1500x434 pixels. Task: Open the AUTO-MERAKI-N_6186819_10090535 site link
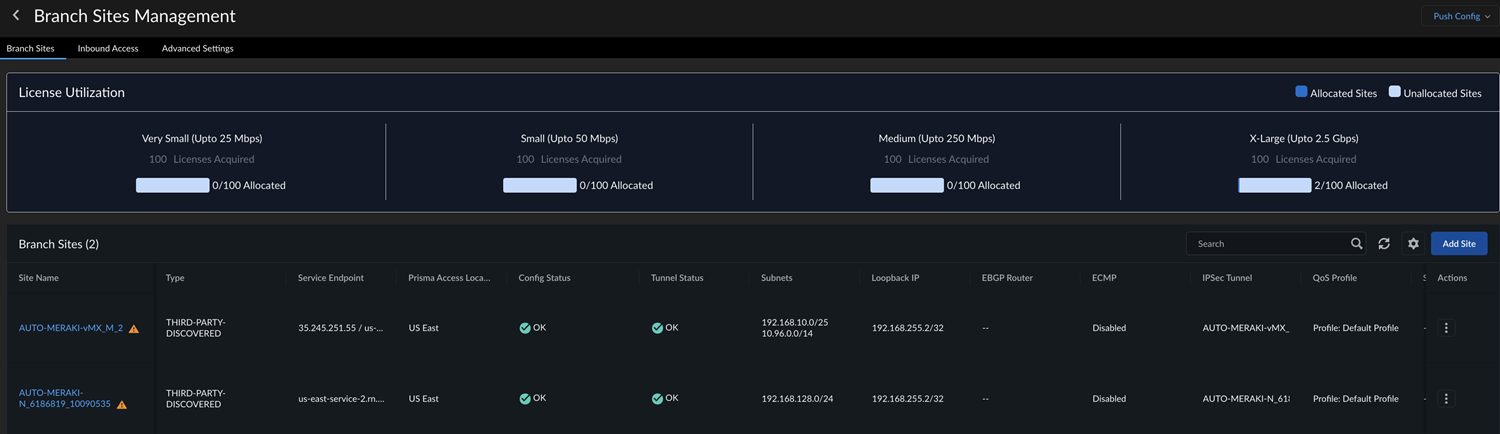click(x=64, y=398)
